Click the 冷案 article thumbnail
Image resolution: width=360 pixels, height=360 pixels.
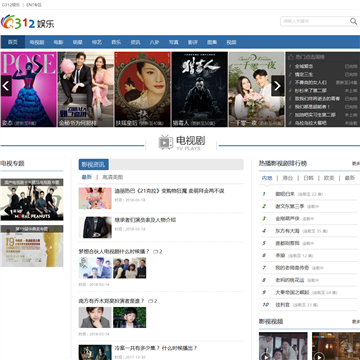[x=95, y=352]
